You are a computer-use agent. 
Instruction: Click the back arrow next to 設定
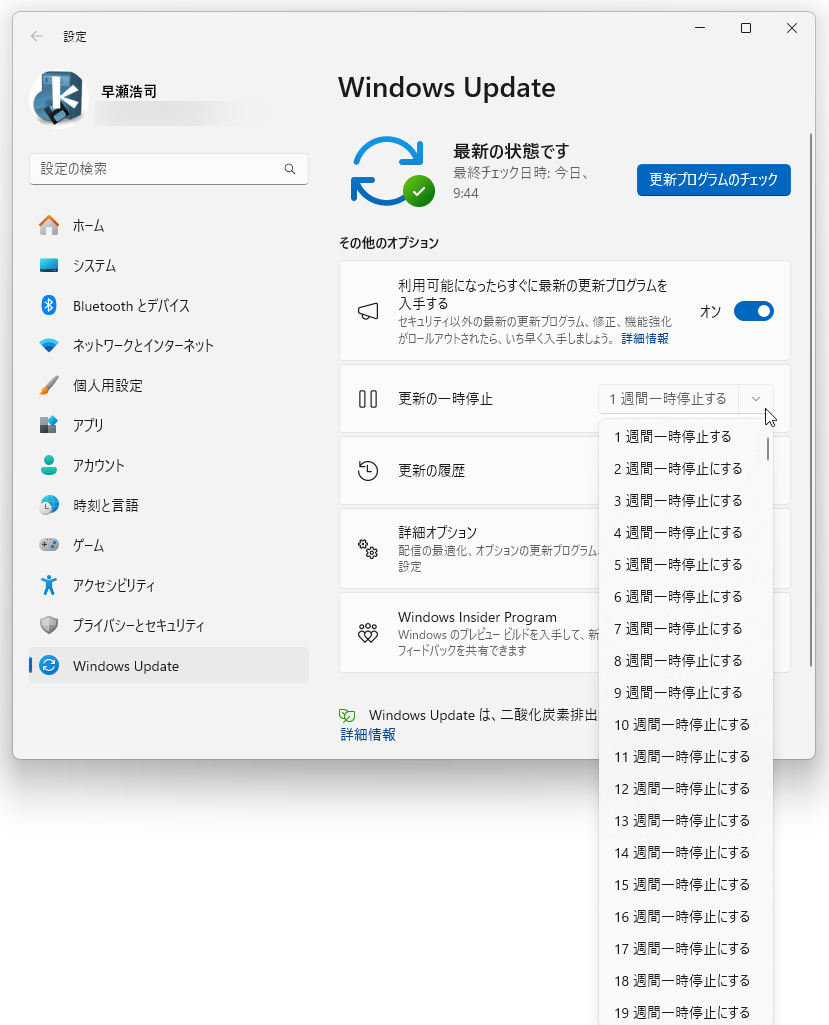[x=37, y=37]
